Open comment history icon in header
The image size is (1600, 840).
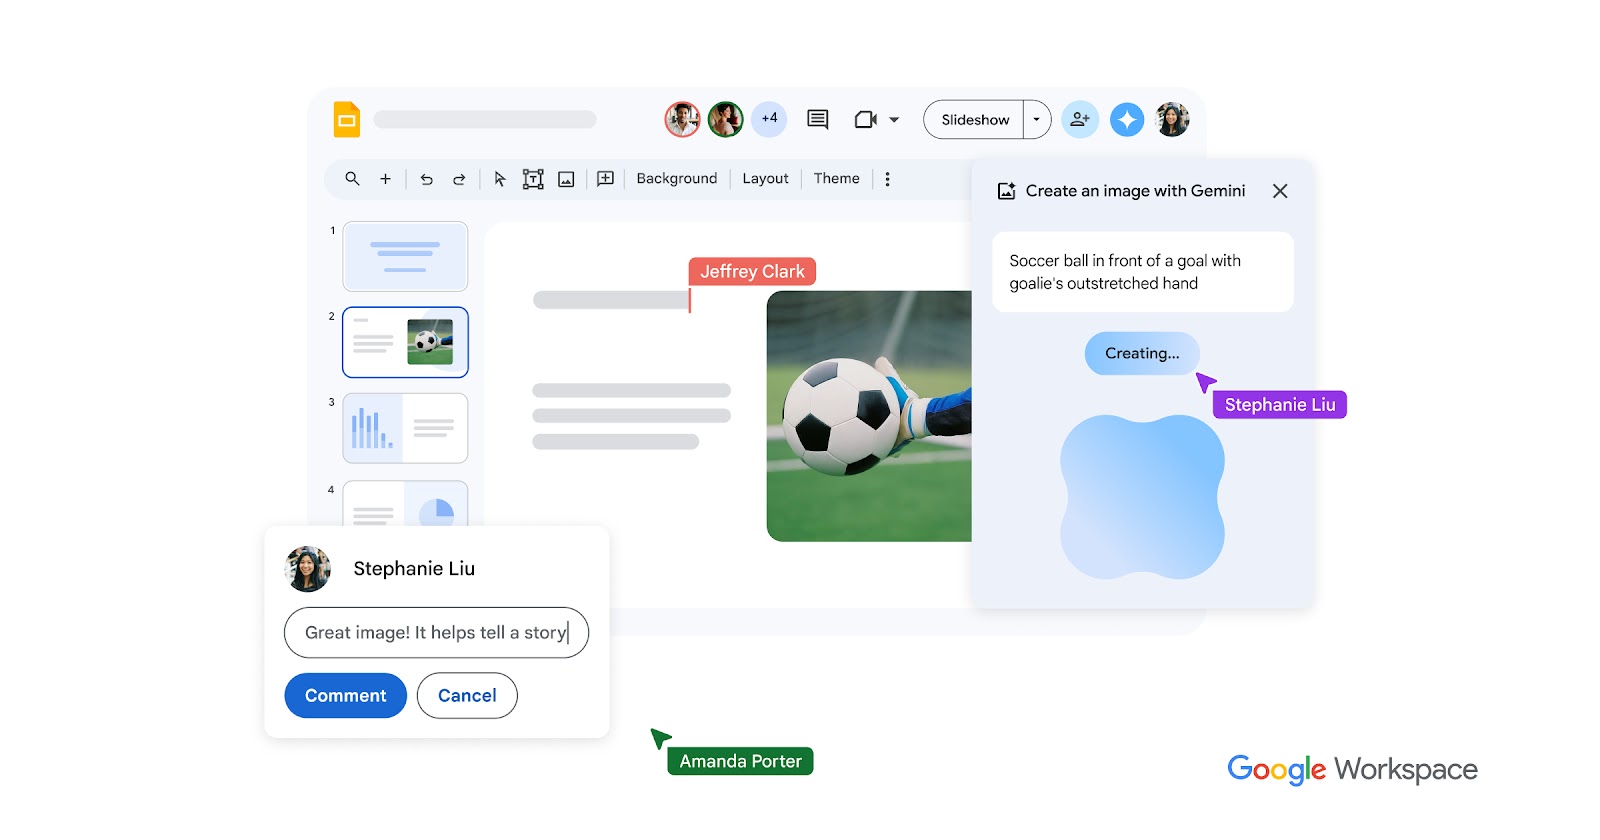817,120
